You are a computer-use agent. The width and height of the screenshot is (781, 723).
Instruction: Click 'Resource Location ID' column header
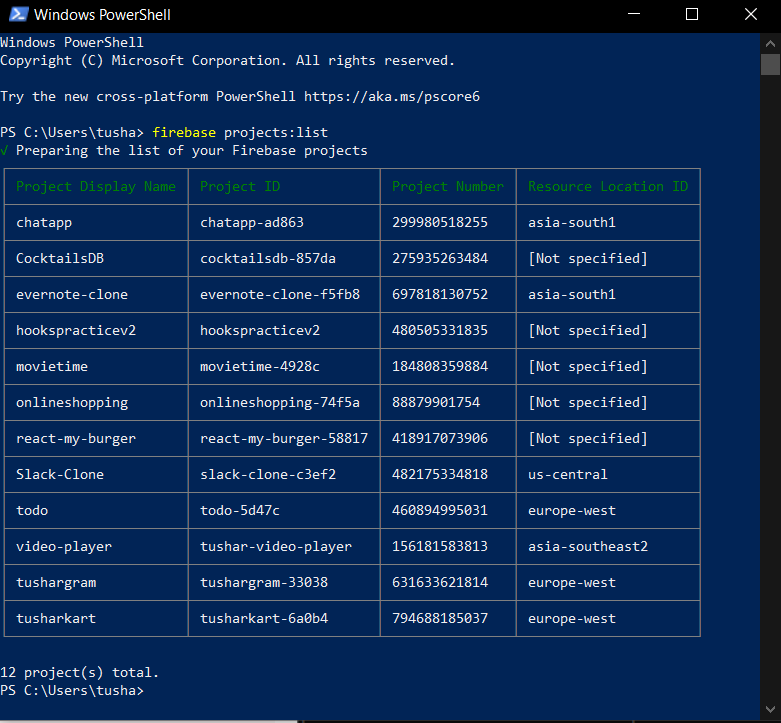coord(608,186)
